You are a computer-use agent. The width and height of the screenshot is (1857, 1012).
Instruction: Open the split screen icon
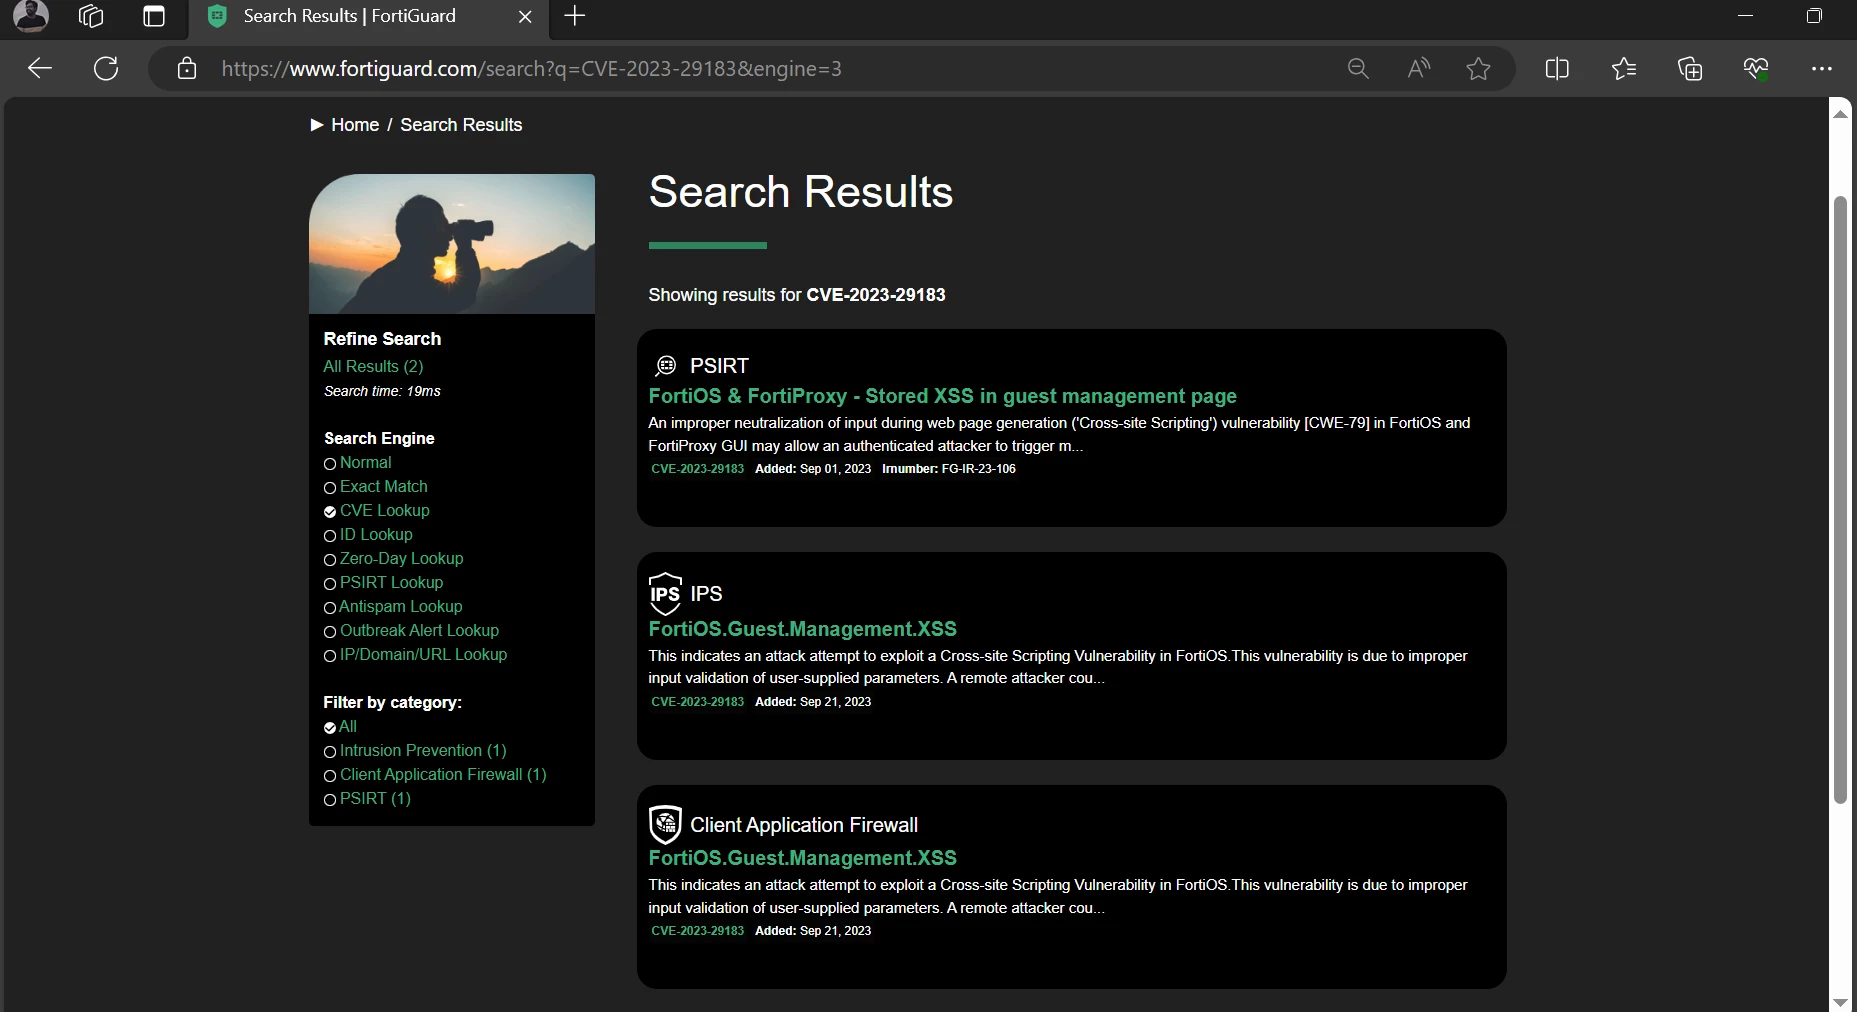[1557, 68]
